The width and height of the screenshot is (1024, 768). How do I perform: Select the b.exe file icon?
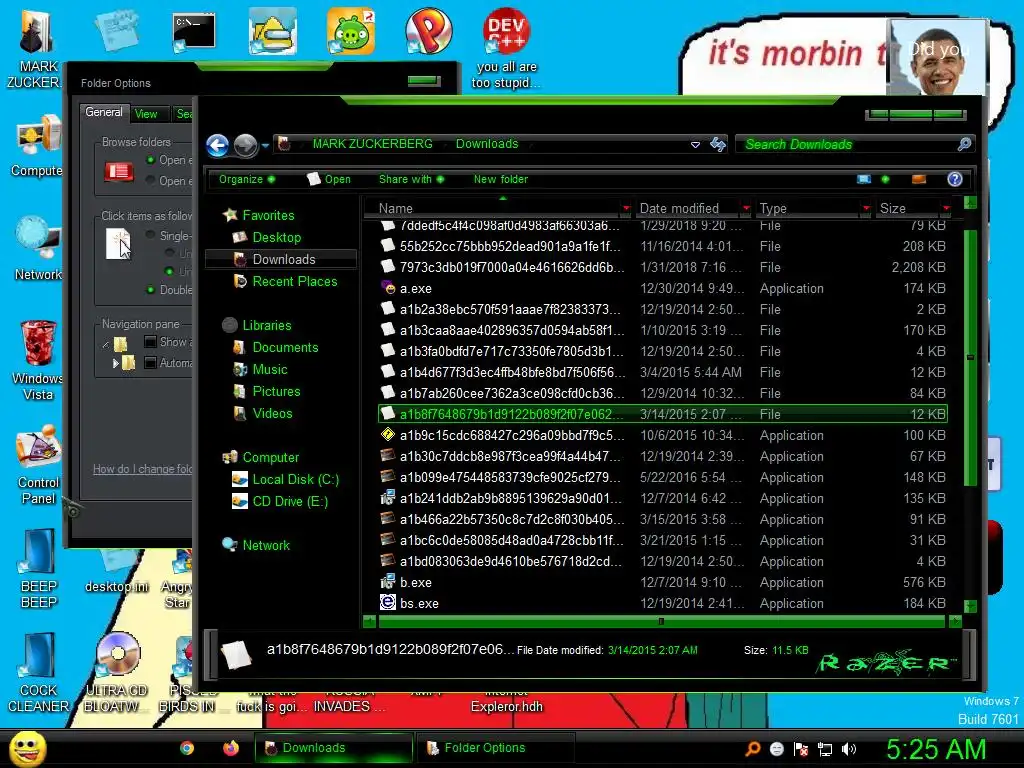[x=388, y=582]
